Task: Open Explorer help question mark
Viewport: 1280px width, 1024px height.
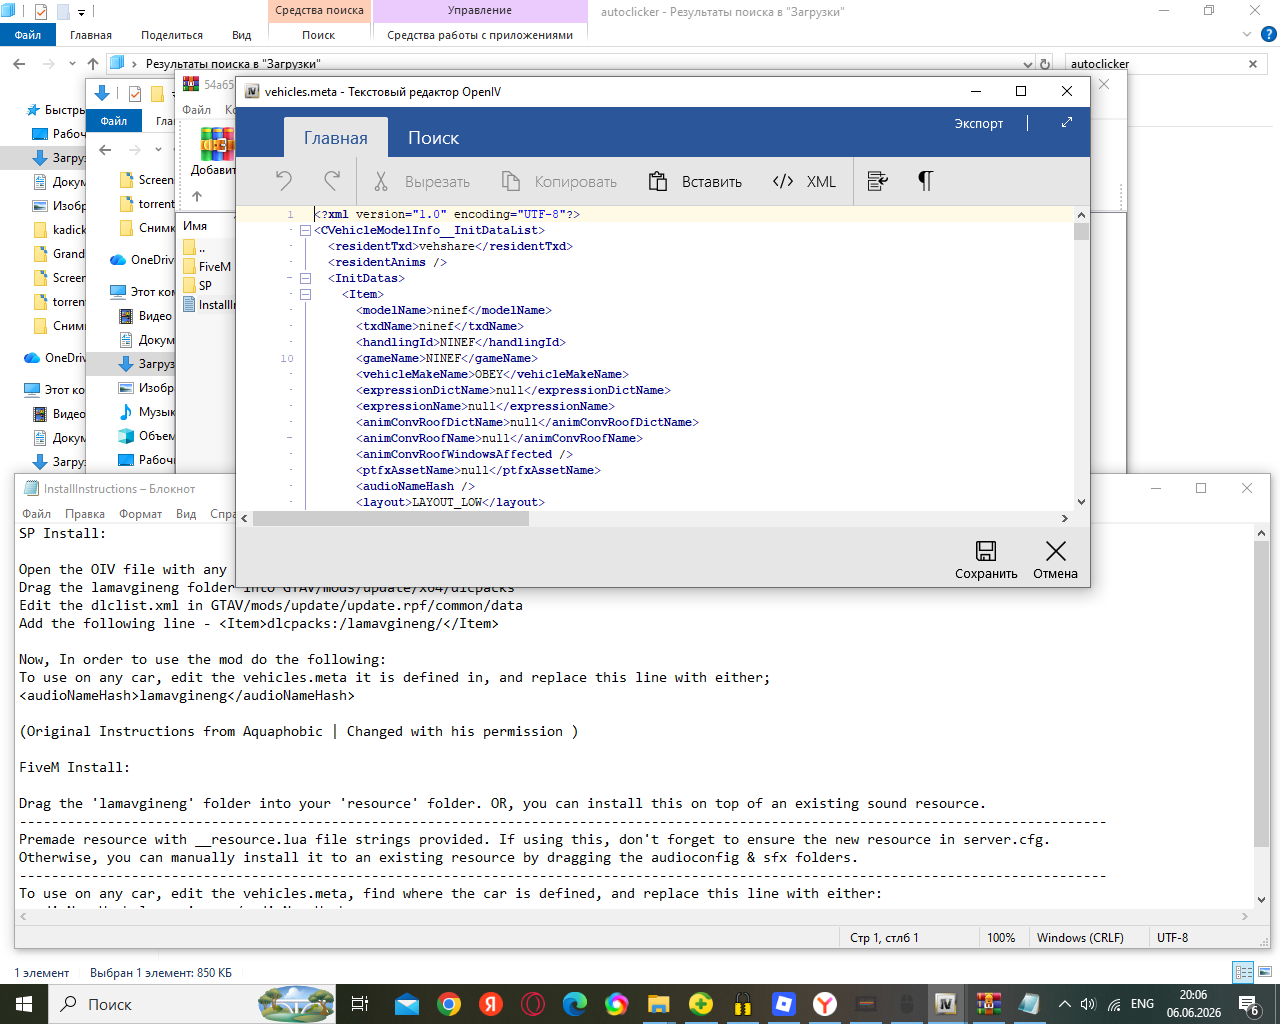Action: pos(1271,35)
